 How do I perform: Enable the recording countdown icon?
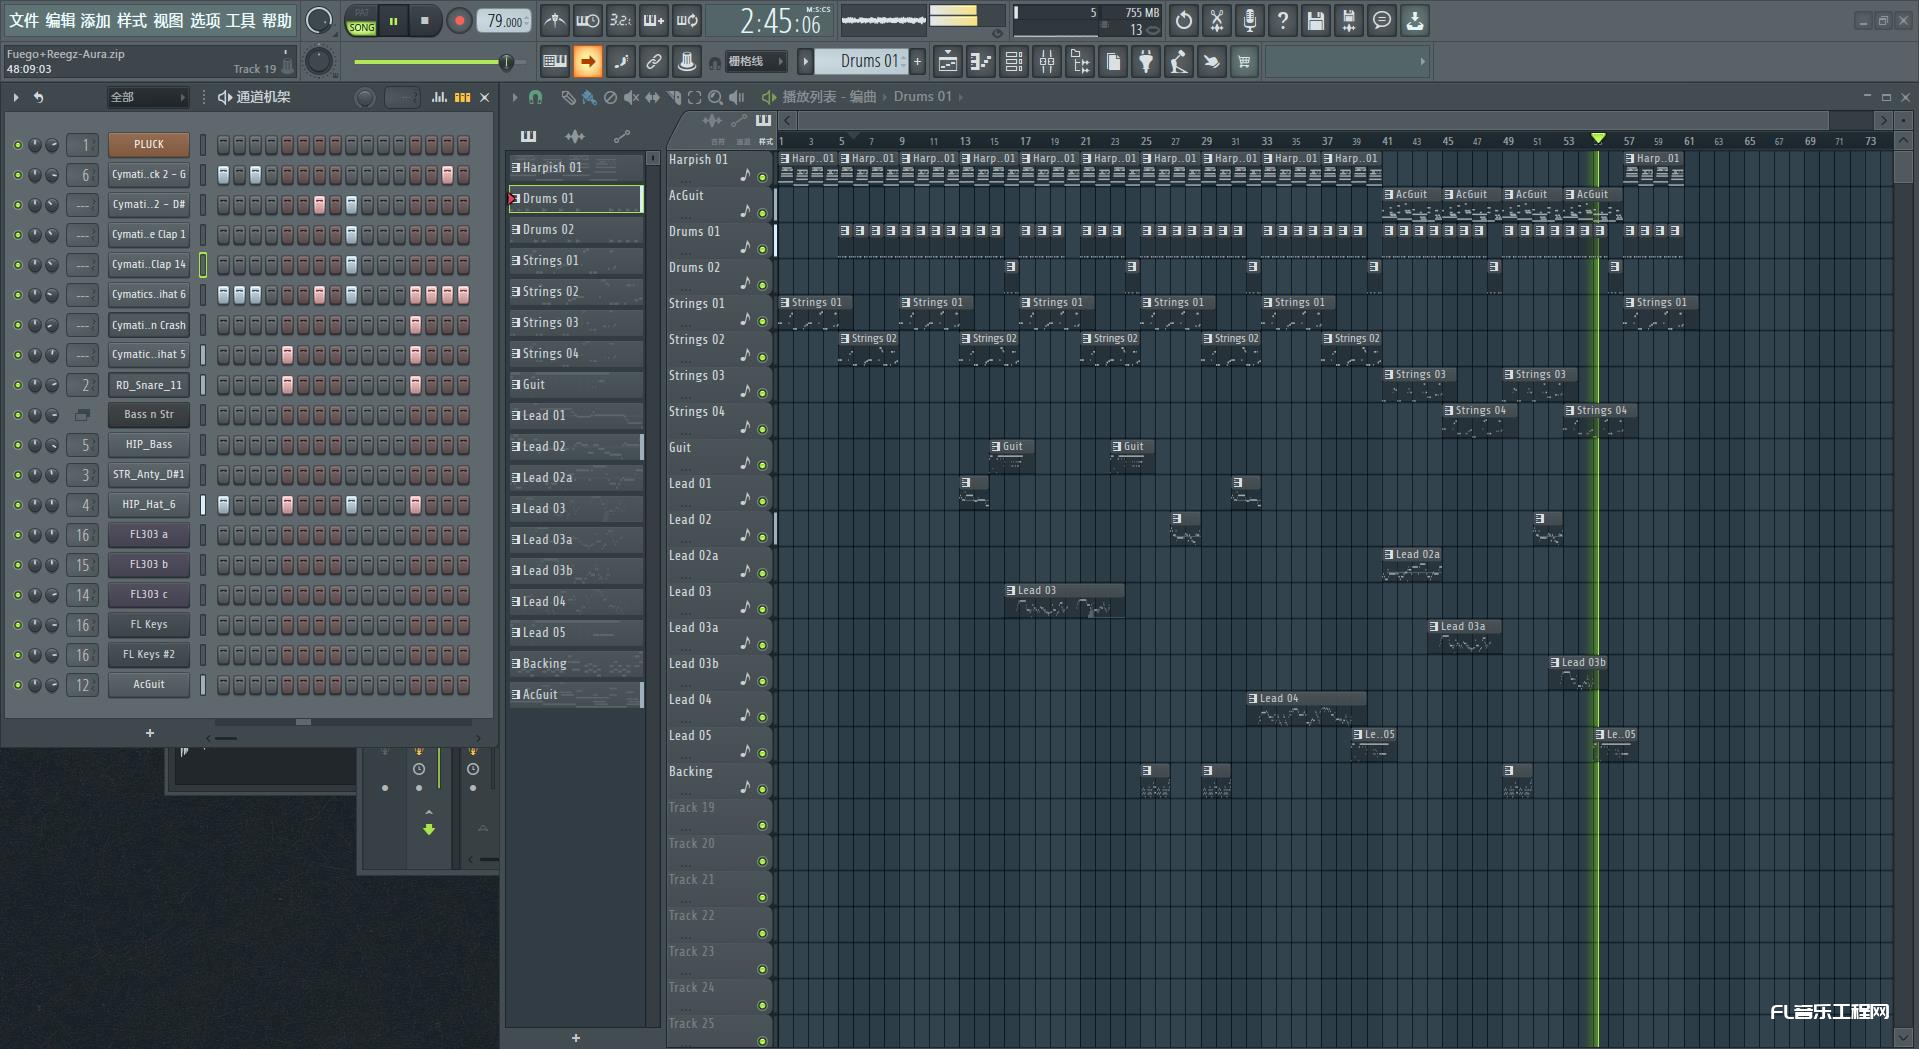pos(621,20)
